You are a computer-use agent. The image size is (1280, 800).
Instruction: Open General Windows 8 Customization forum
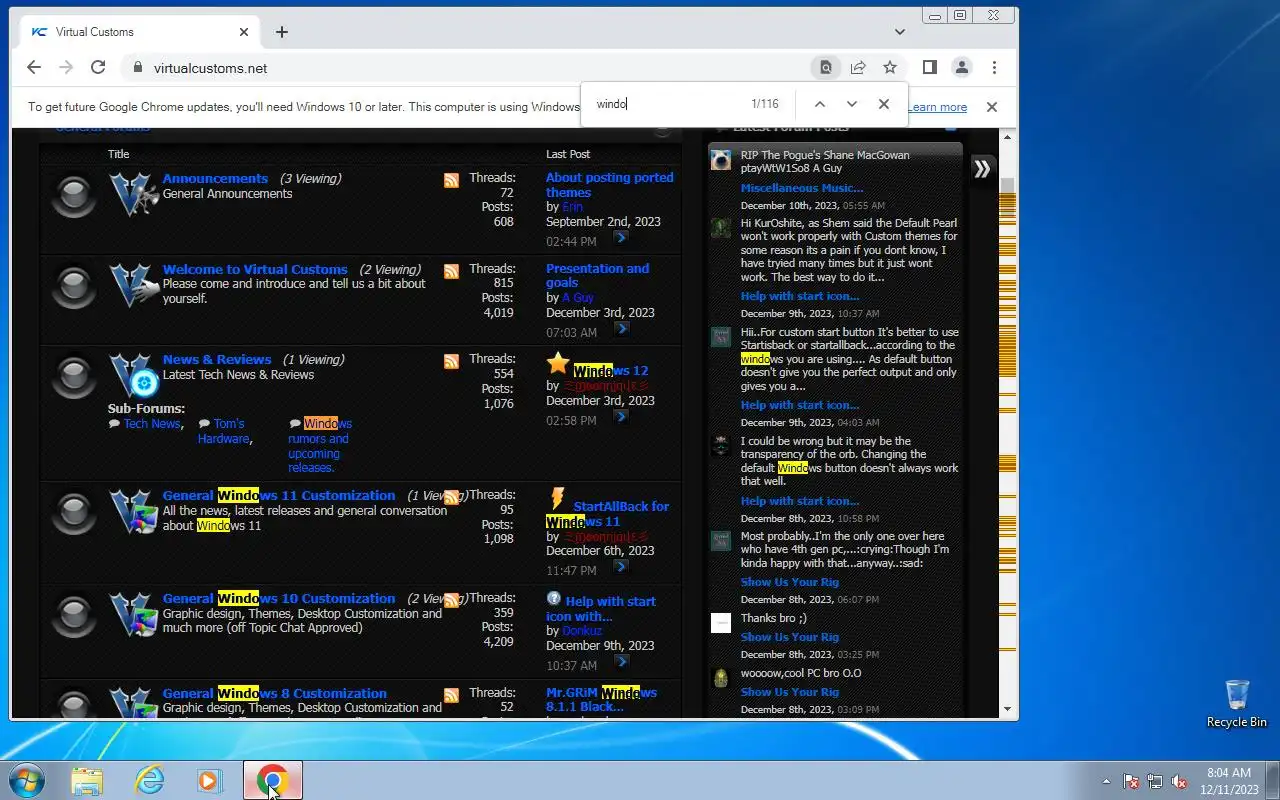tap(275, 693)
